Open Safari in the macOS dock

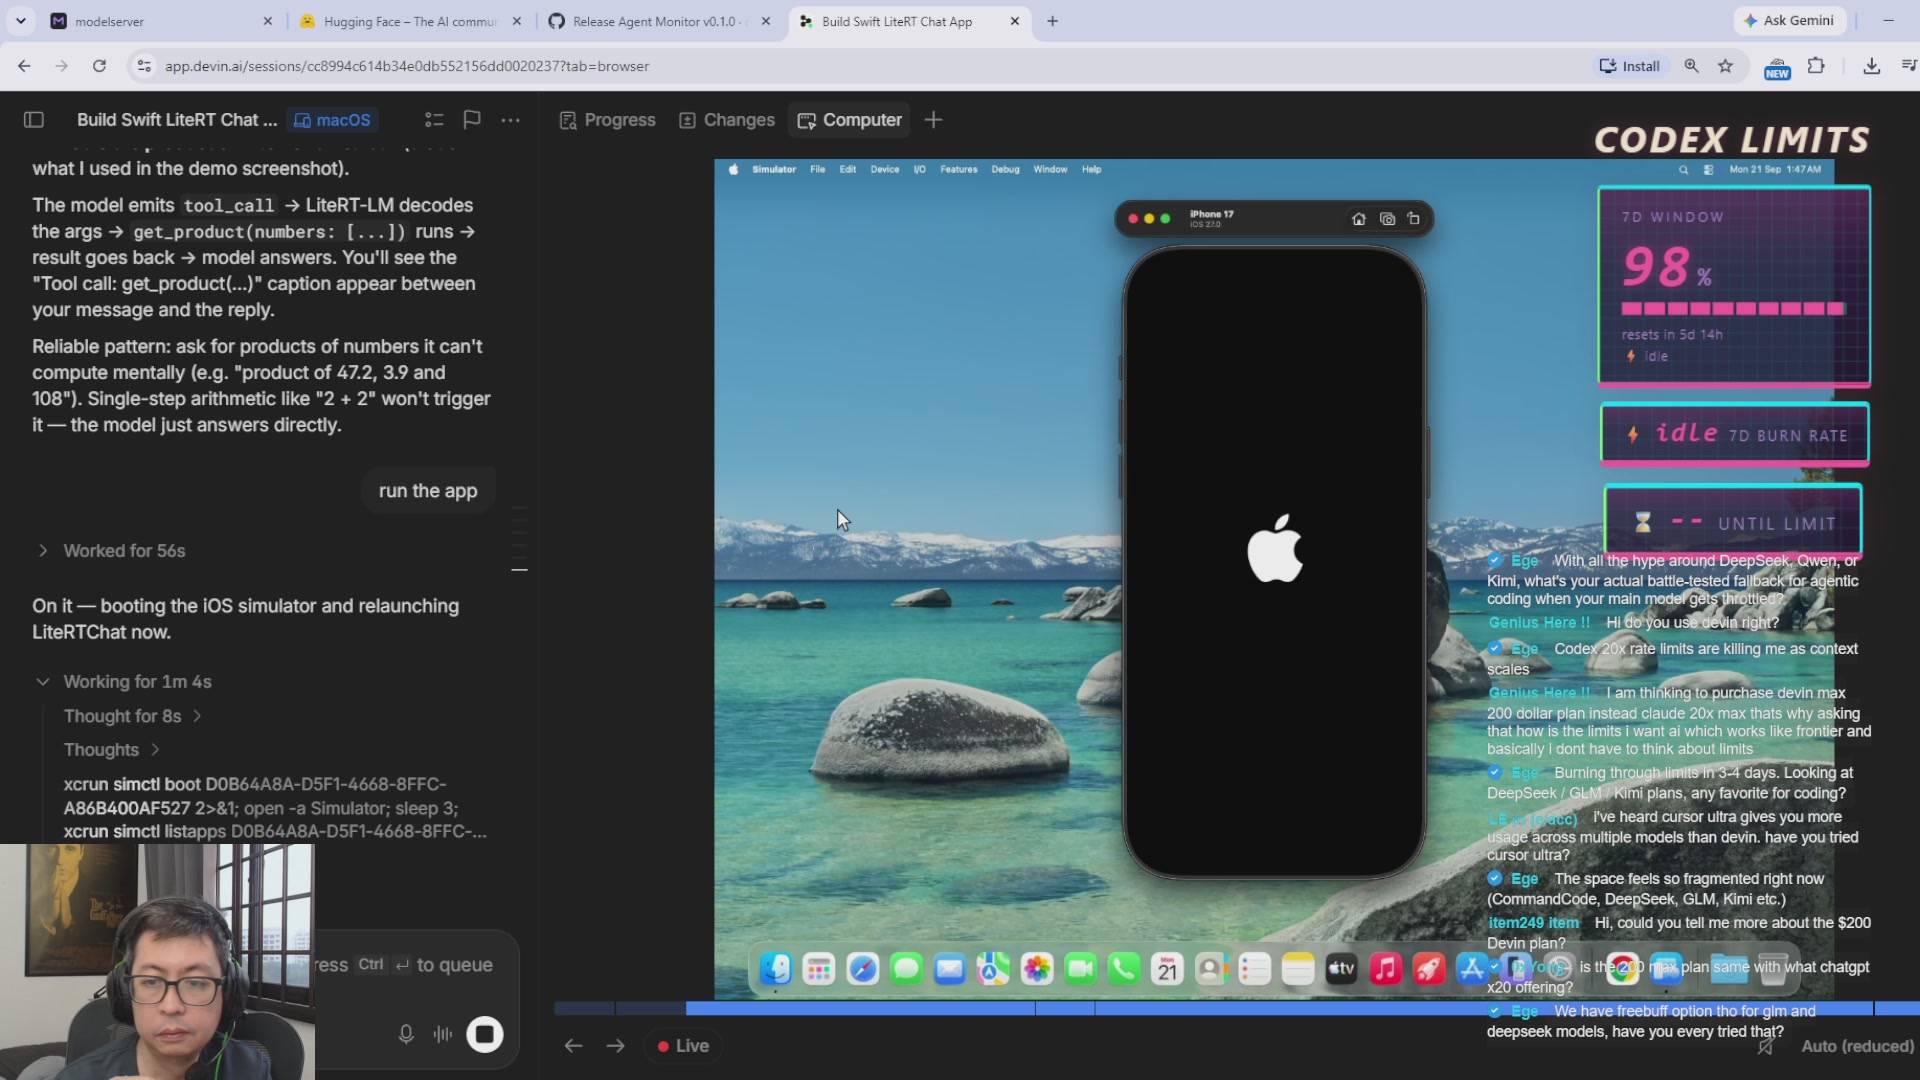coord(862,968)
